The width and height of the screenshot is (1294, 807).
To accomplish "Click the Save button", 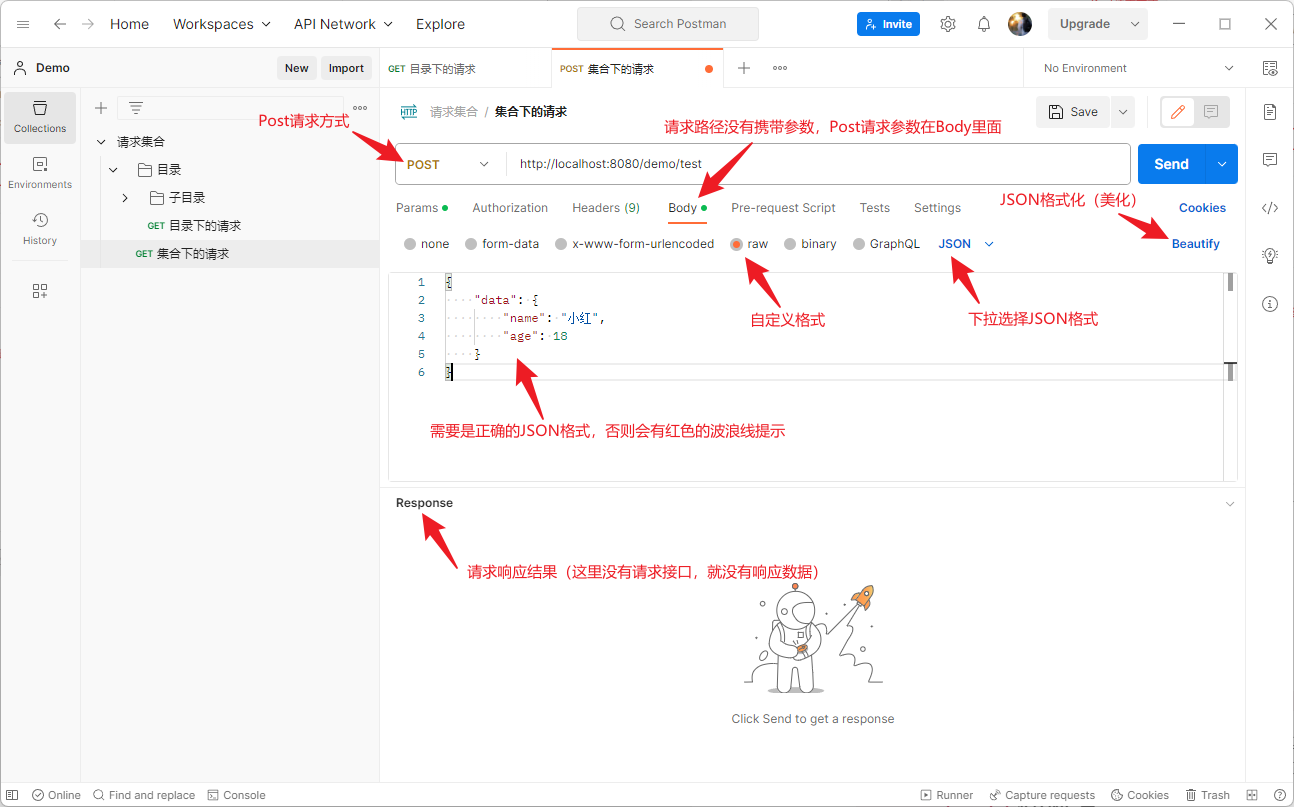I will click(1074, 112).
